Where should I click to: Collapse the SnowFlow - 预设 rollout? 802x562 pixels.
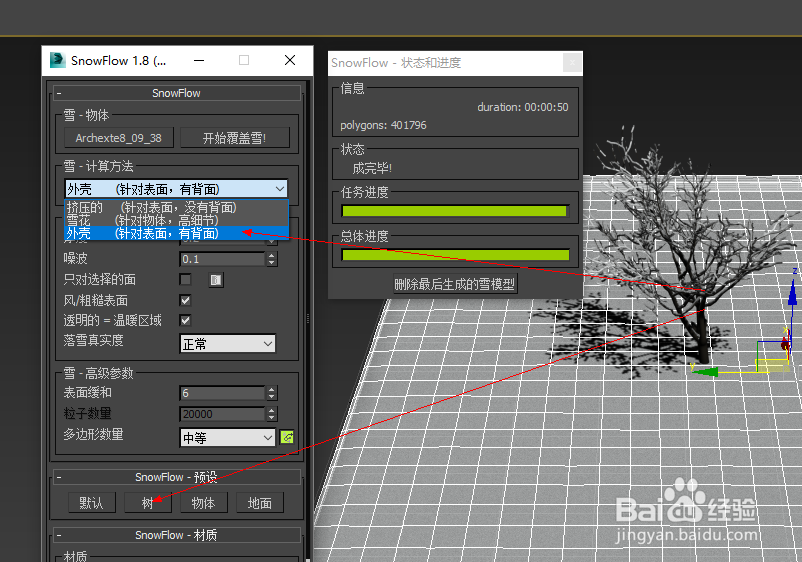[x=176, y=477]
